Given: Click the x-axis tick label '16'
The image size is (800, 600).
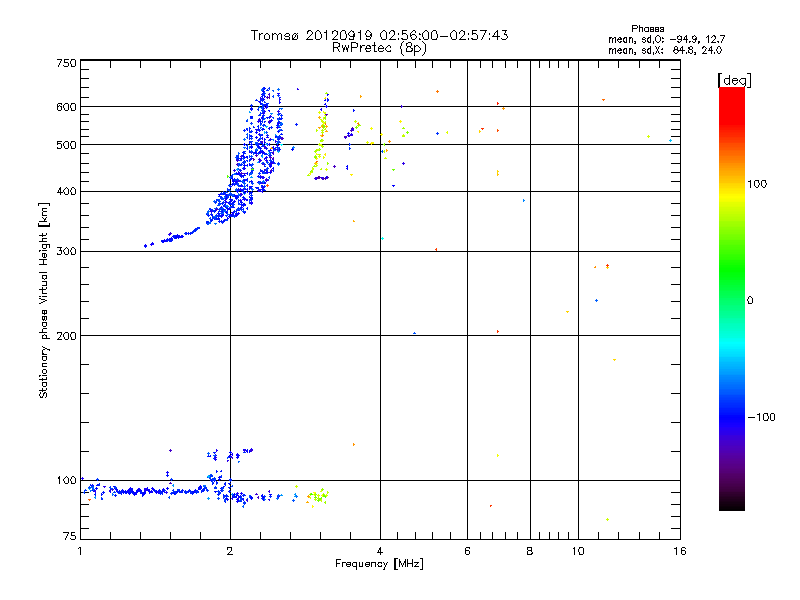Looking at the screenshot, I should click(680, 551).
